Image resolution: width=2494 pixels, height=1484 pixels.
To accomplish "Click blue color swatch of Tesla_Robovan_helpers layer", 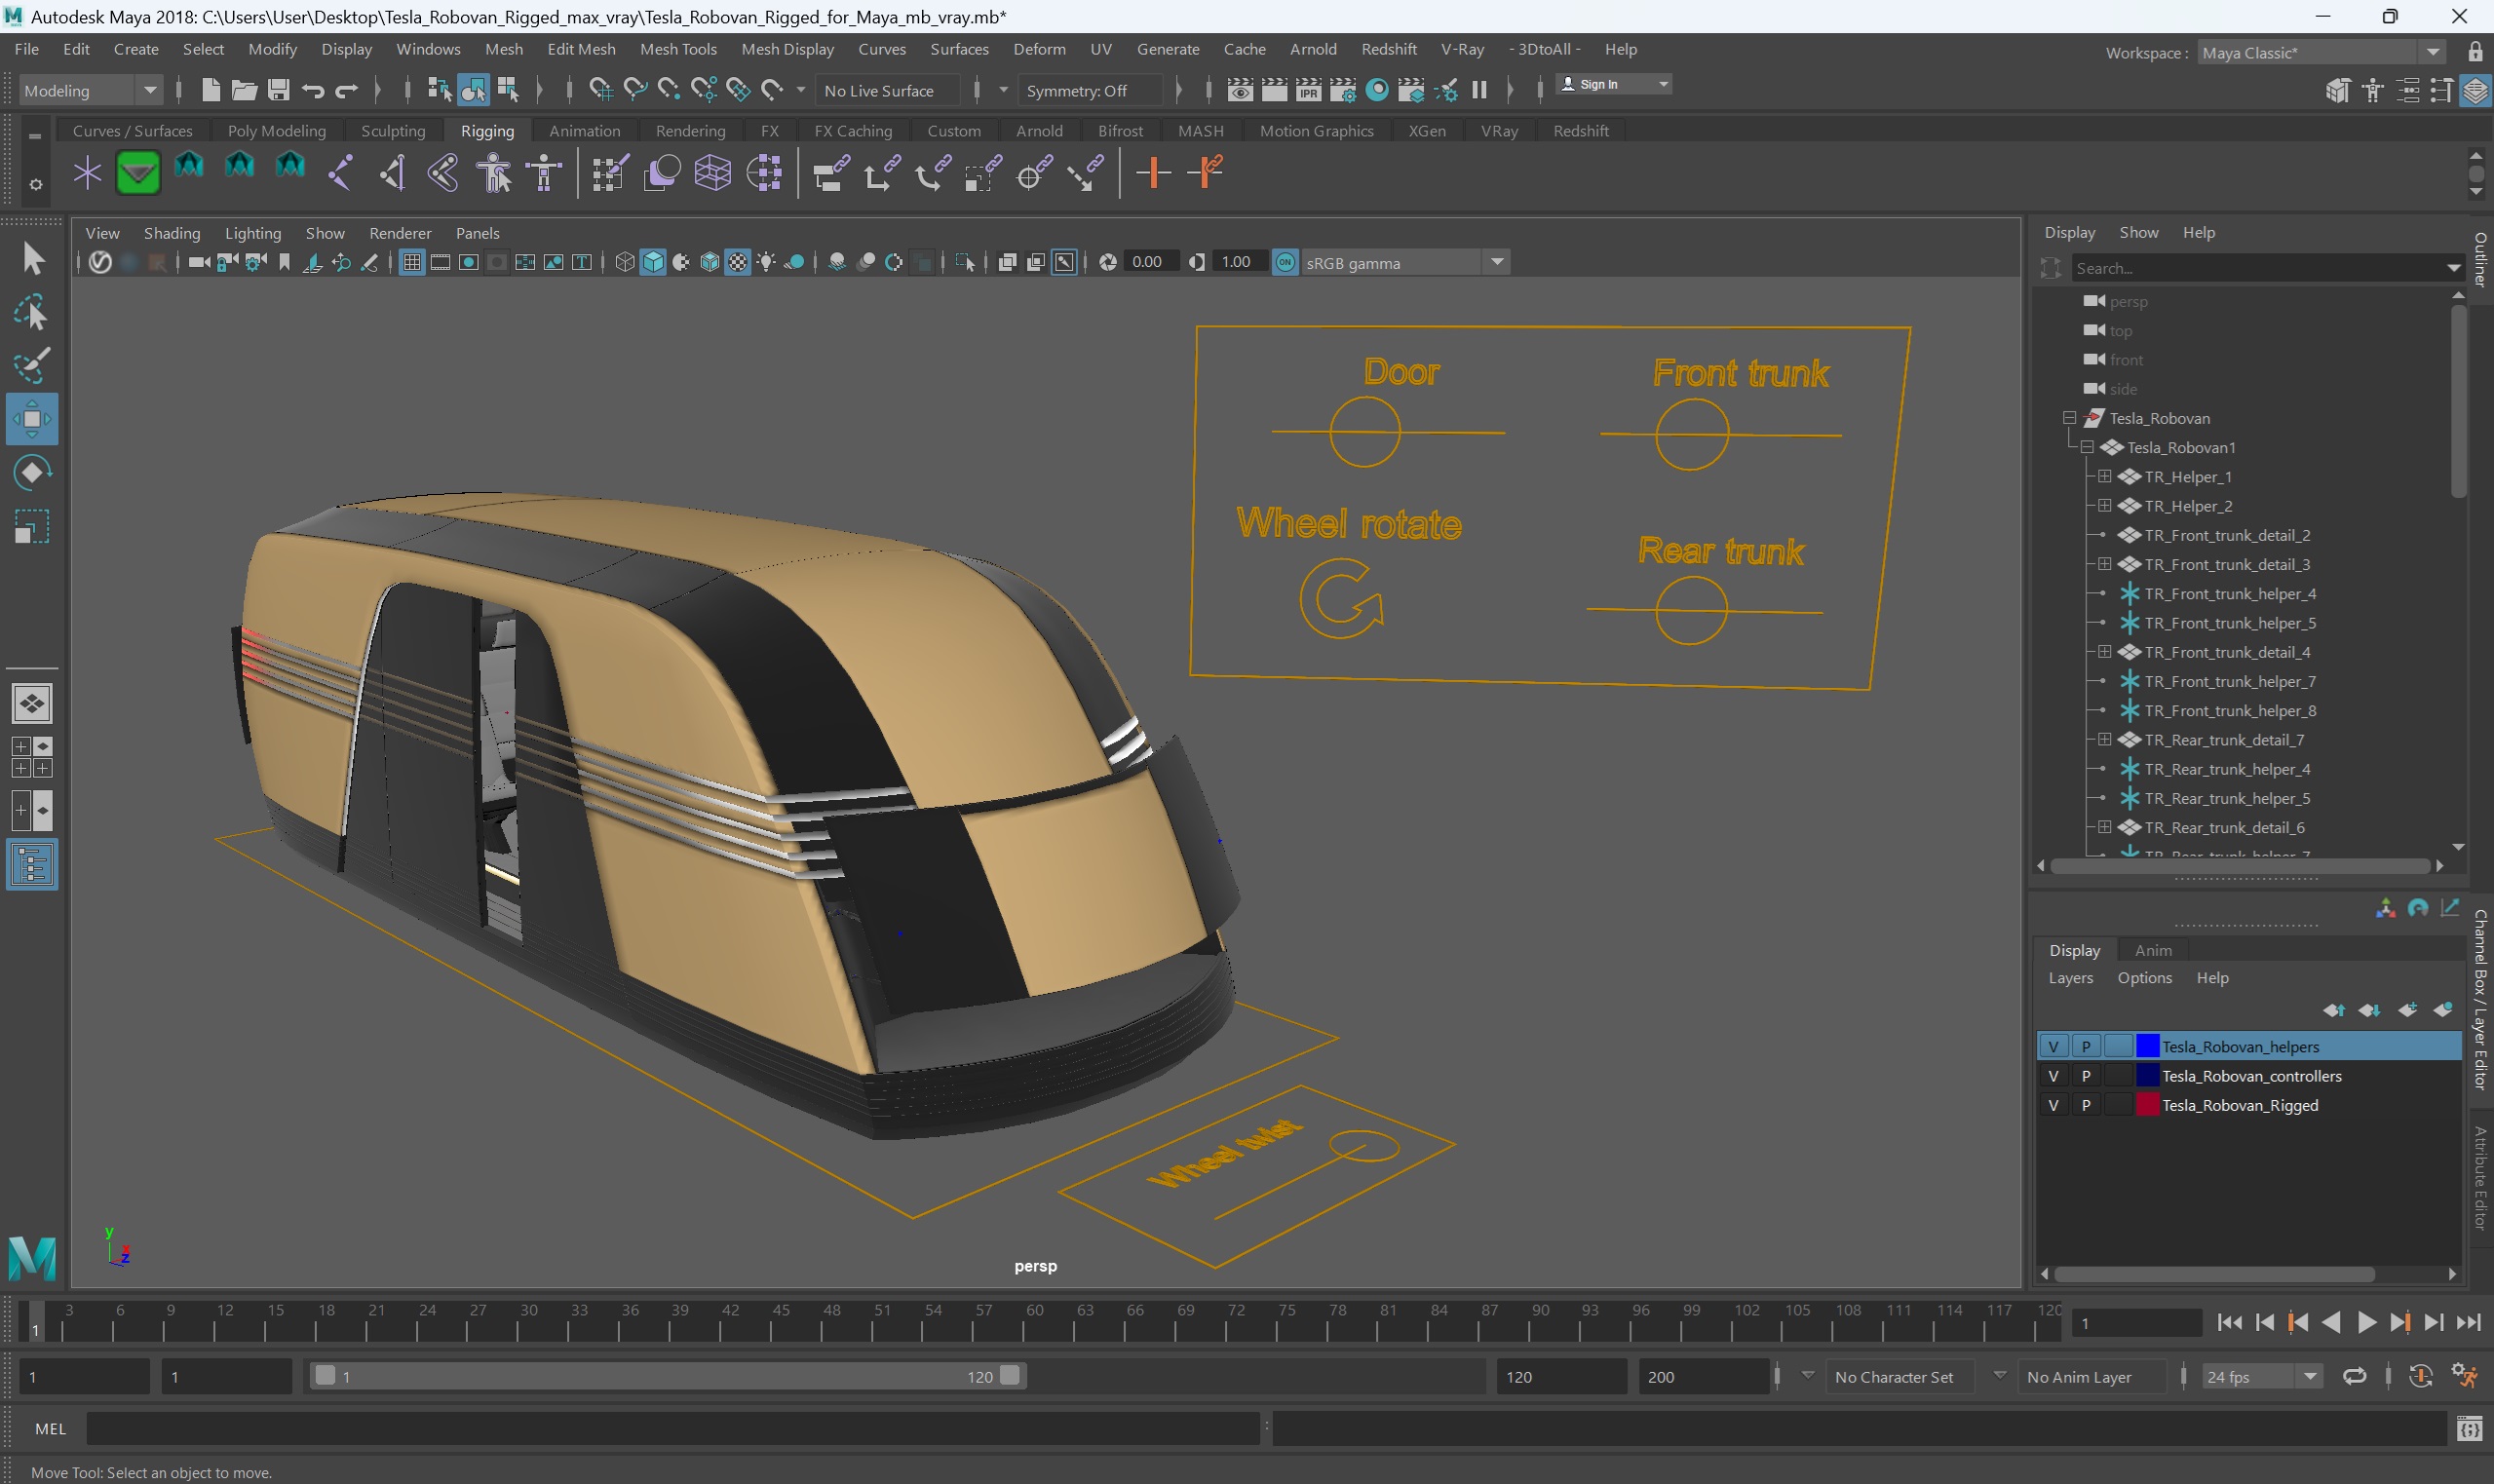I will [2147, 1047].
